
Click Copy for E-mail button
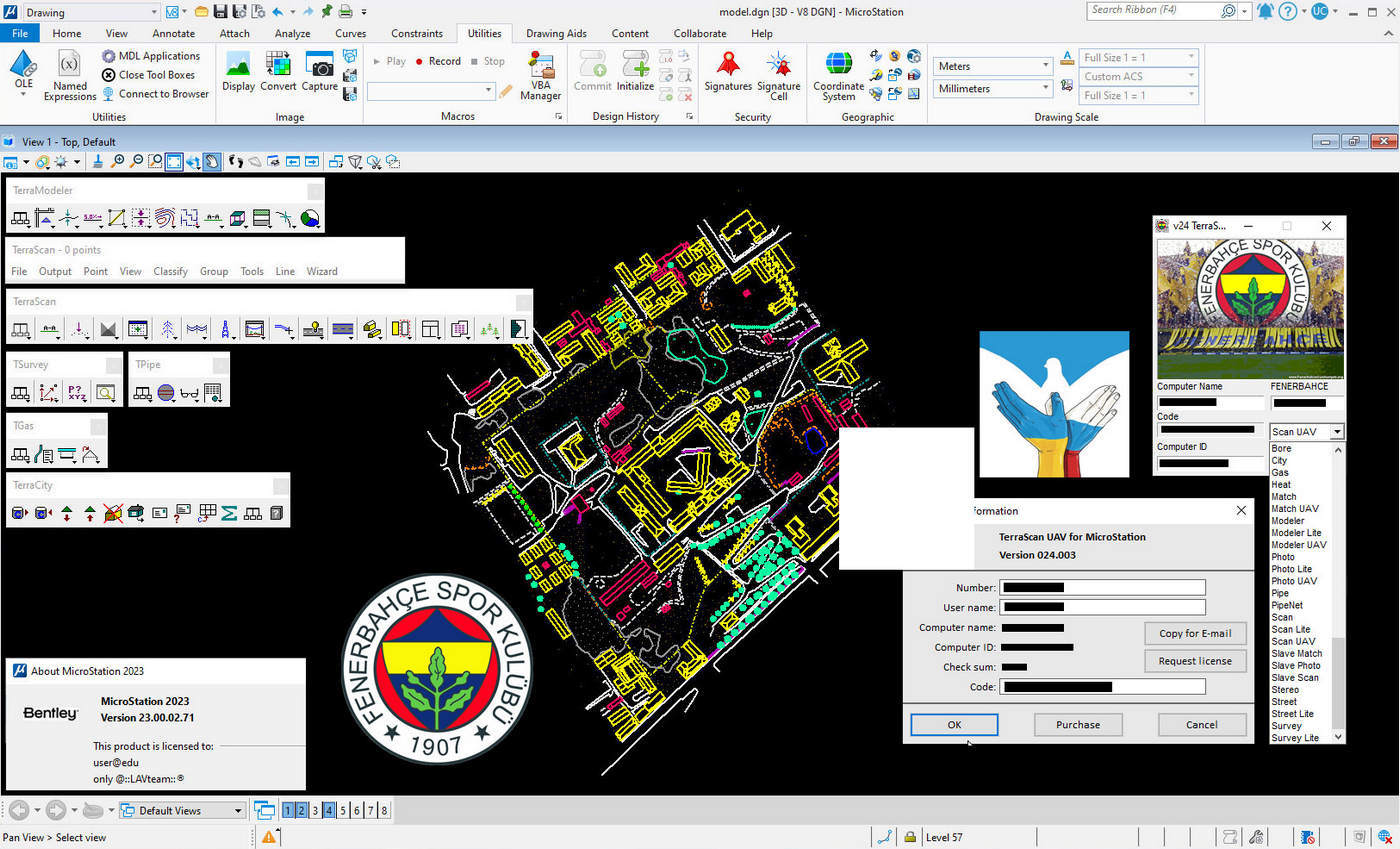tap(1195, 633)
